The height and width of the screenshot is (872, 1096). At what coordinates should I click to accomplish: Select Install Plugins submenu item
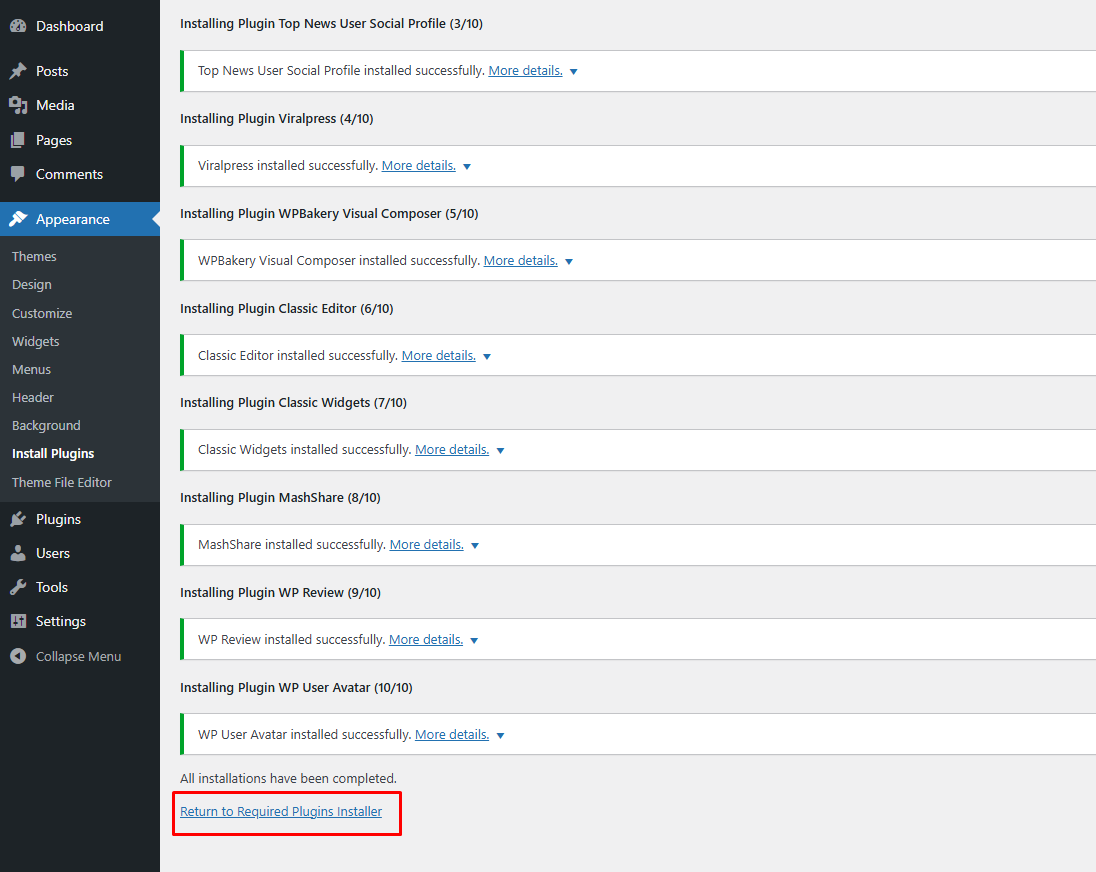coord(53,453)
